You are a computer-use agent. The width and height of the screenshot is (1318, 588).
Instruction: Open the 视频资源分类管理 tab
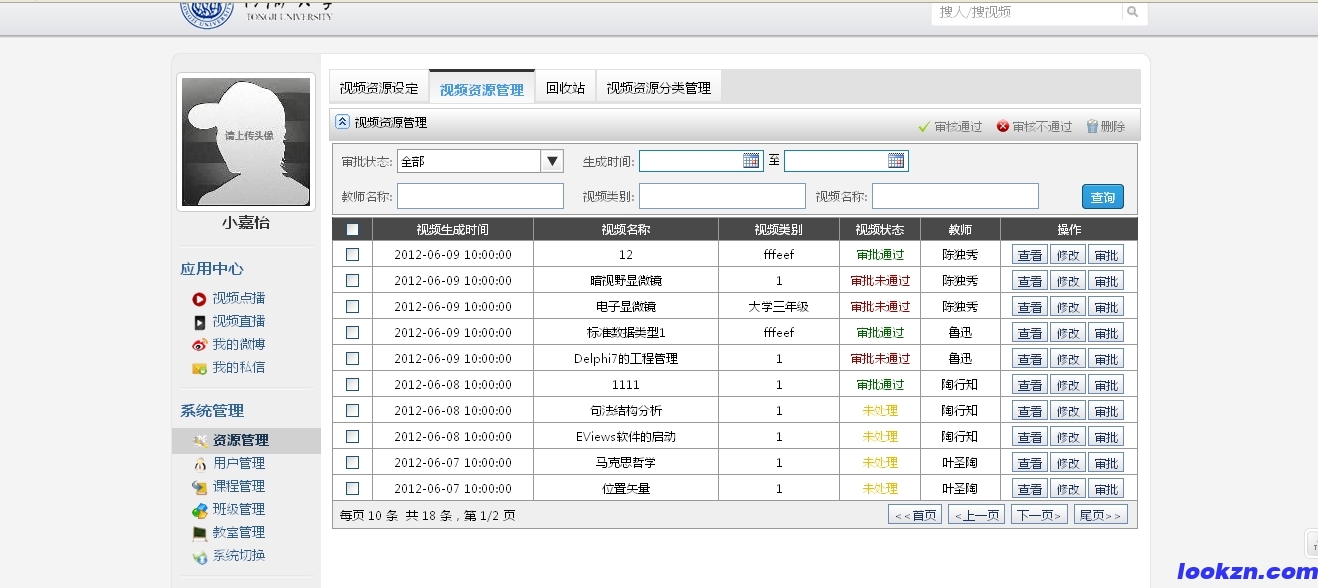(658, 88)
